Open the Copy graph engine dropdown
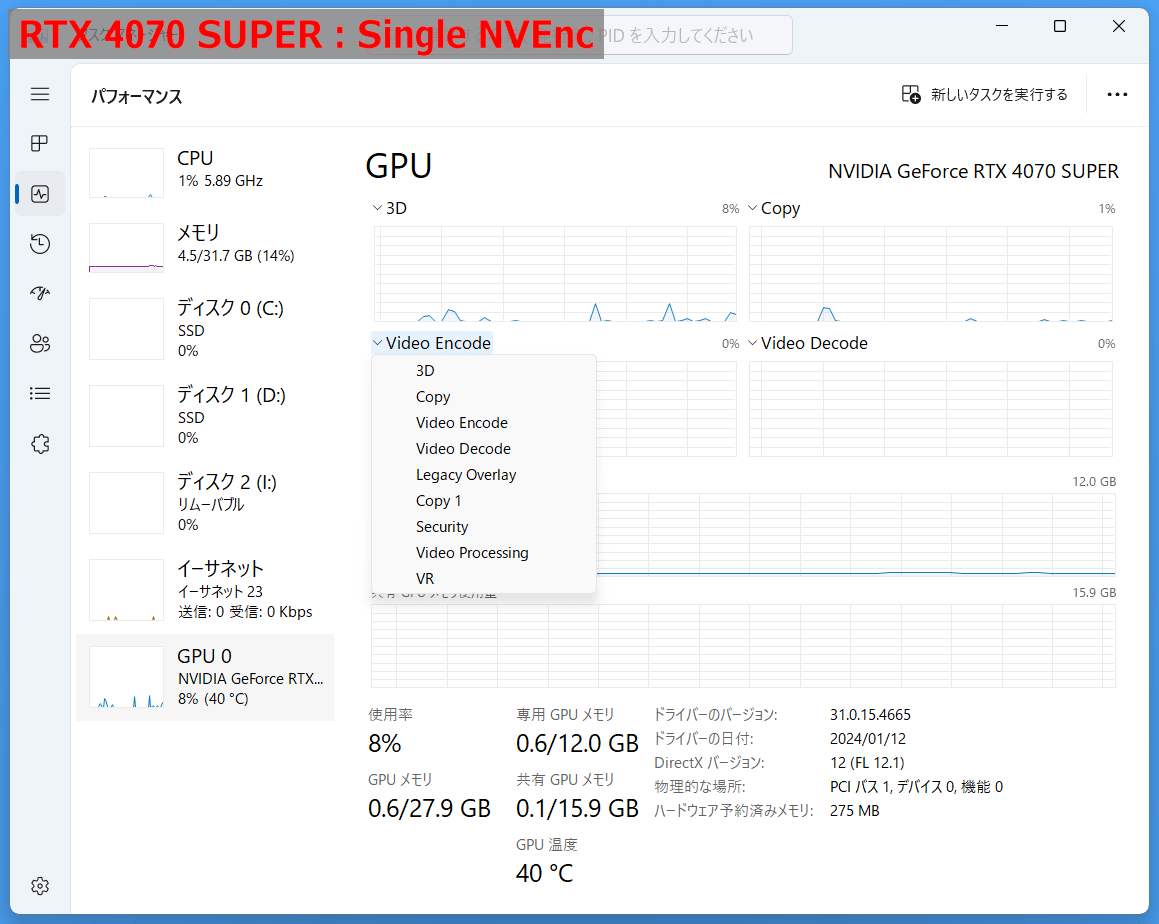Image resolution: width=1159 pixels, height=924 pixels. 774,208
